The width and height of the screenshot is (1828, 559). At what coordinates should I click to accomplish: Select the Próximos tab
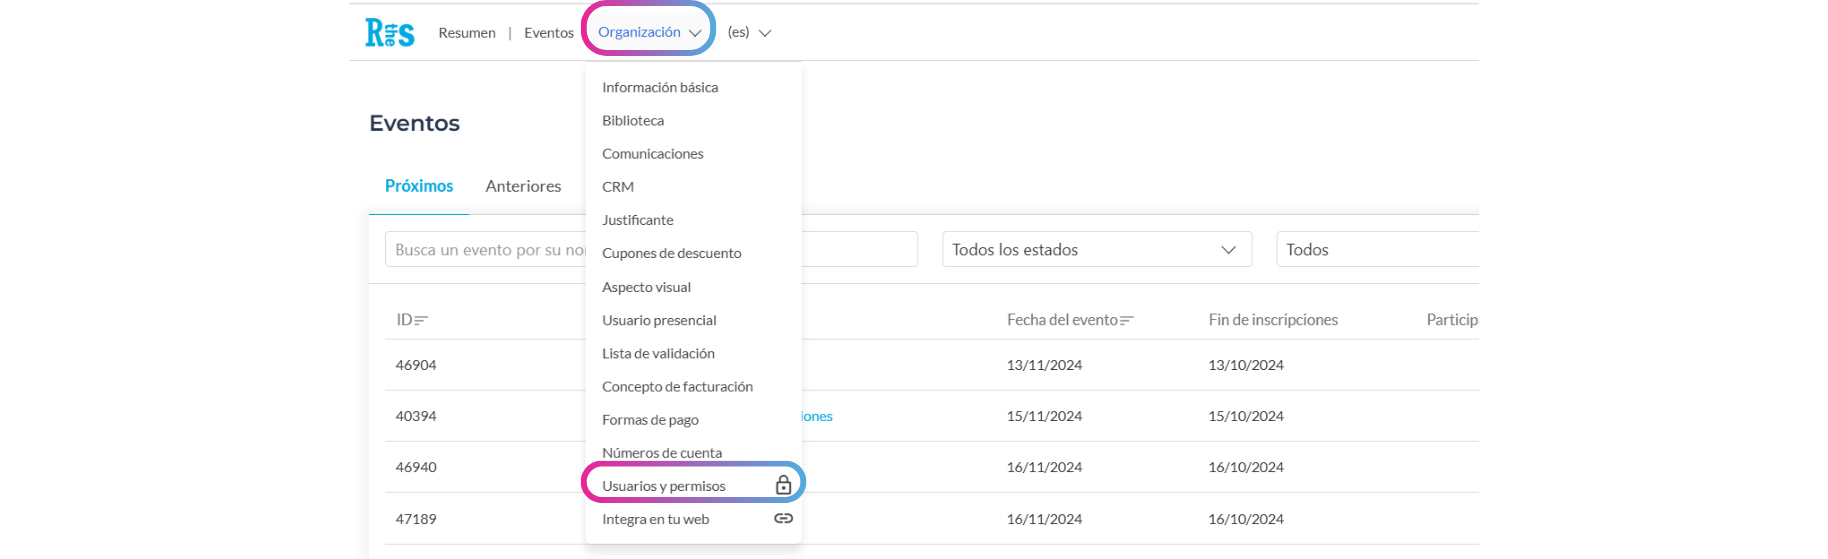point(419,186)
